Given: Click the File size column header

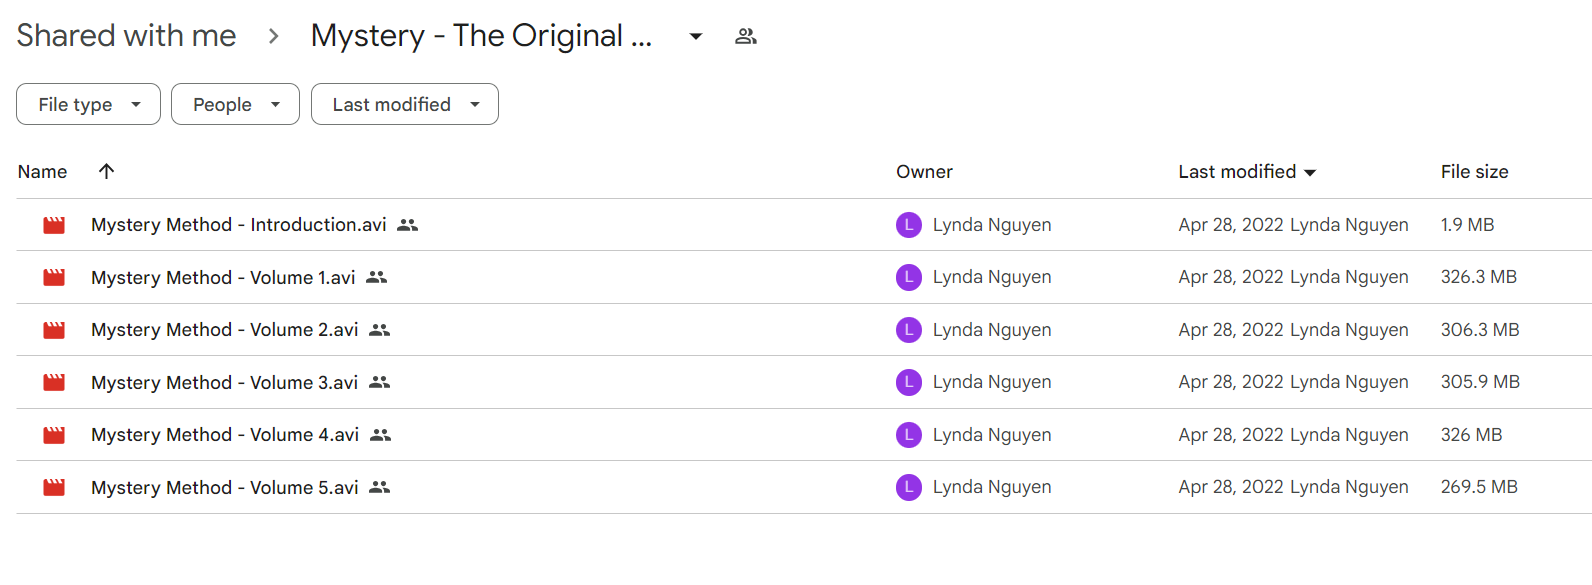Looking at the screenshot, I should [1474, 172].
